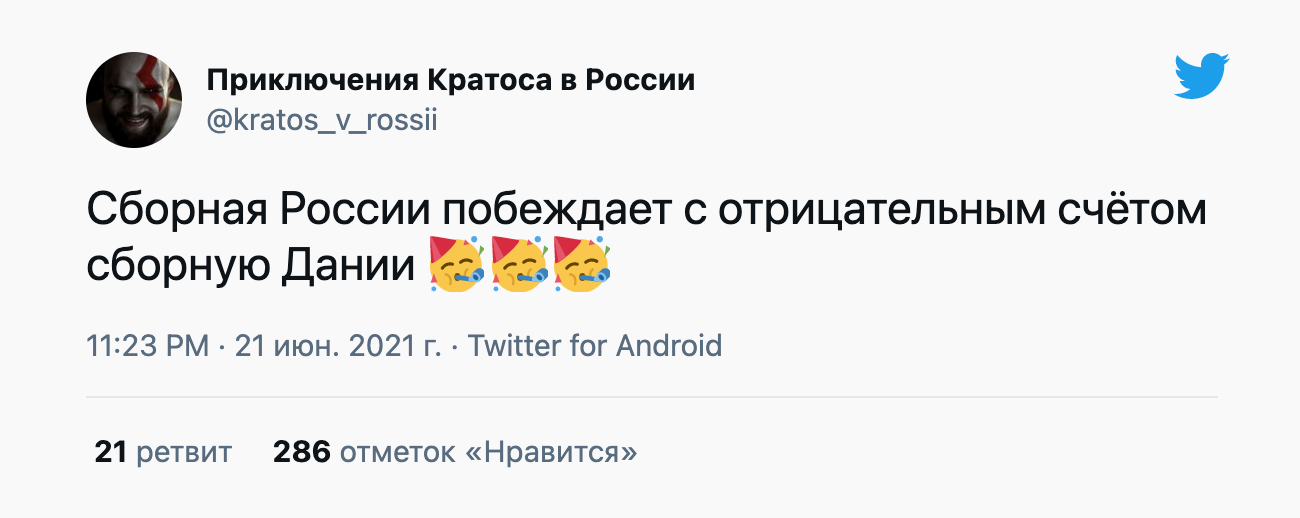Screen dimensions: 1300x518
Task: Open display name Приключения Кратоса в России
Action: coord(450,80)
